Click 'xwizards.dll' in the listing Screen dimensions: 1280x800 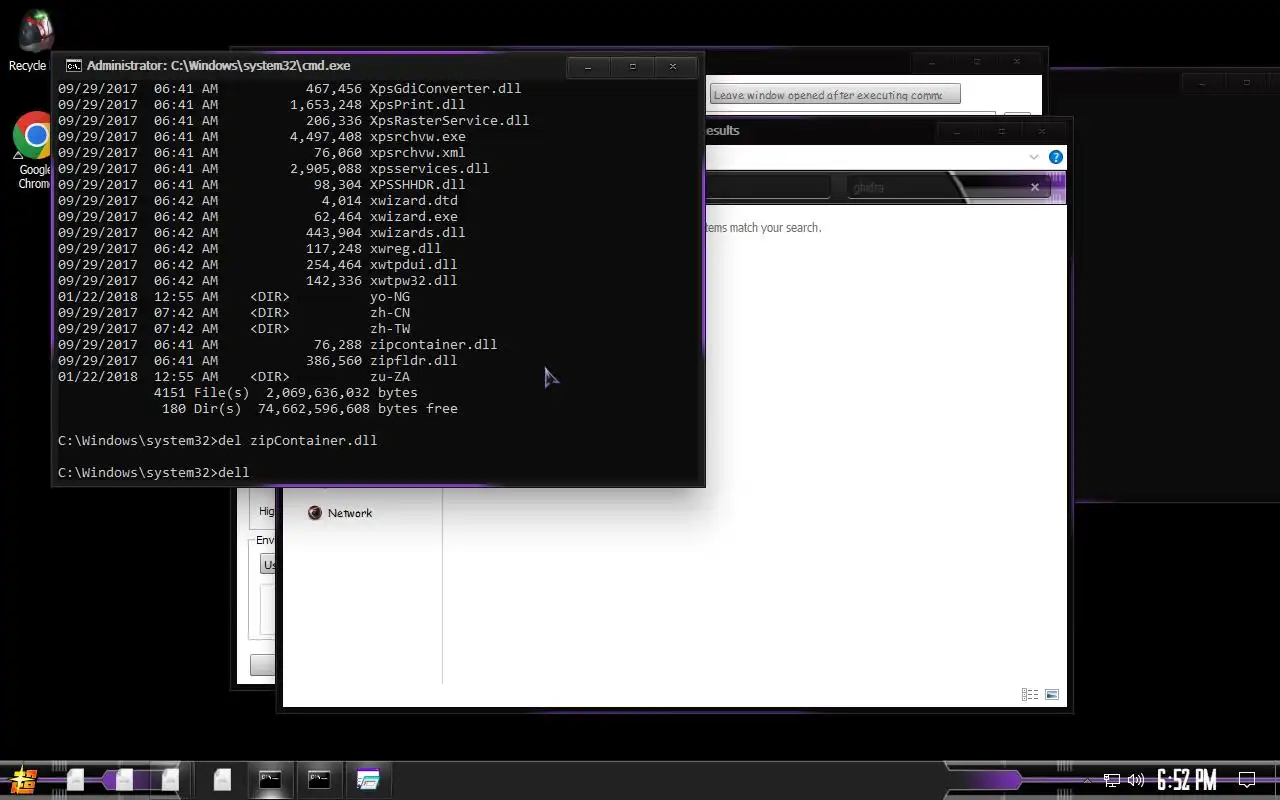(417, 232)
